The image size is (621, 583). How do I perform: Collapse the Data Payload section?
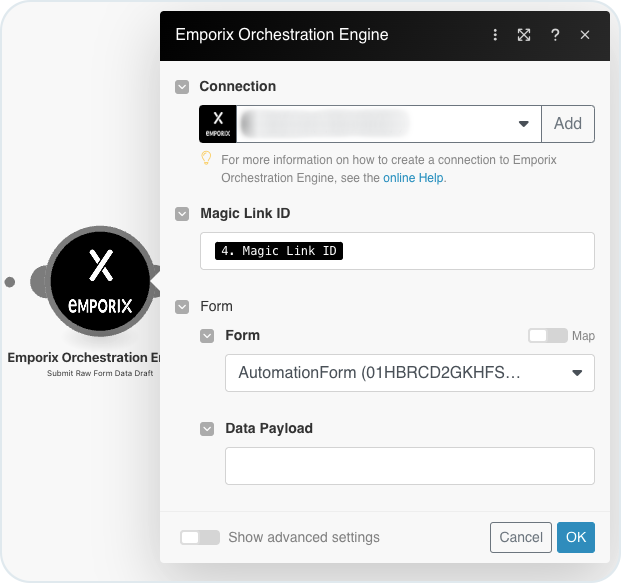click(x=207, y=429)
